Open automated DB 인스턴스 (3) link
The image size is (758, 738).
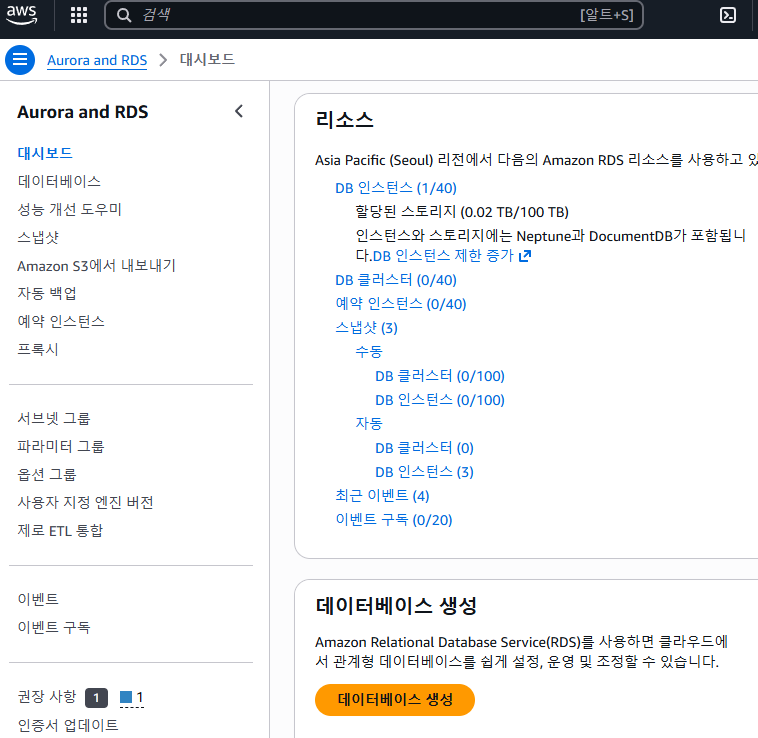(424, 472)
